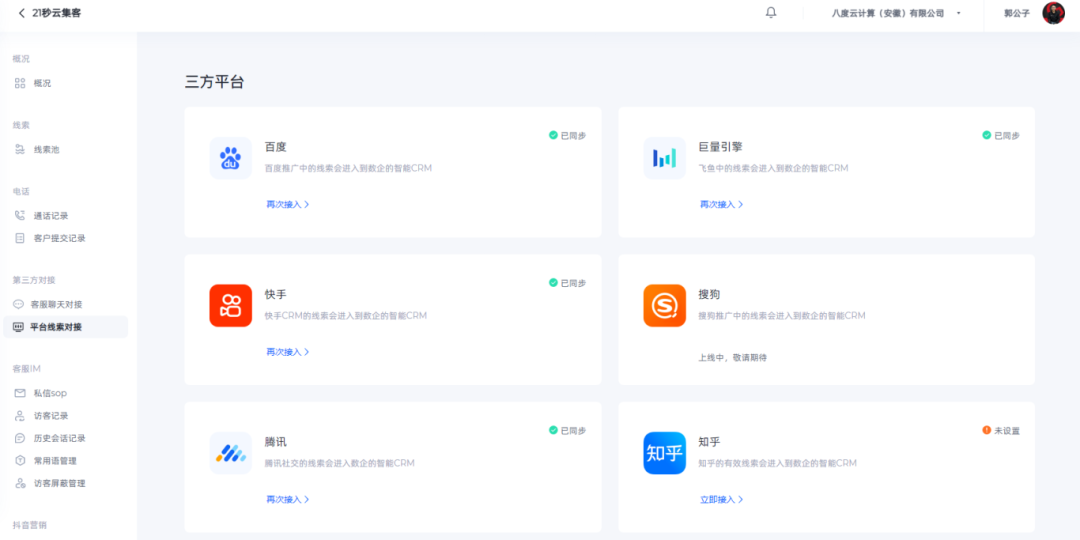Click the 客户提交记录 document icon
Screen dimensions: 1080x540
pos(20,238)
